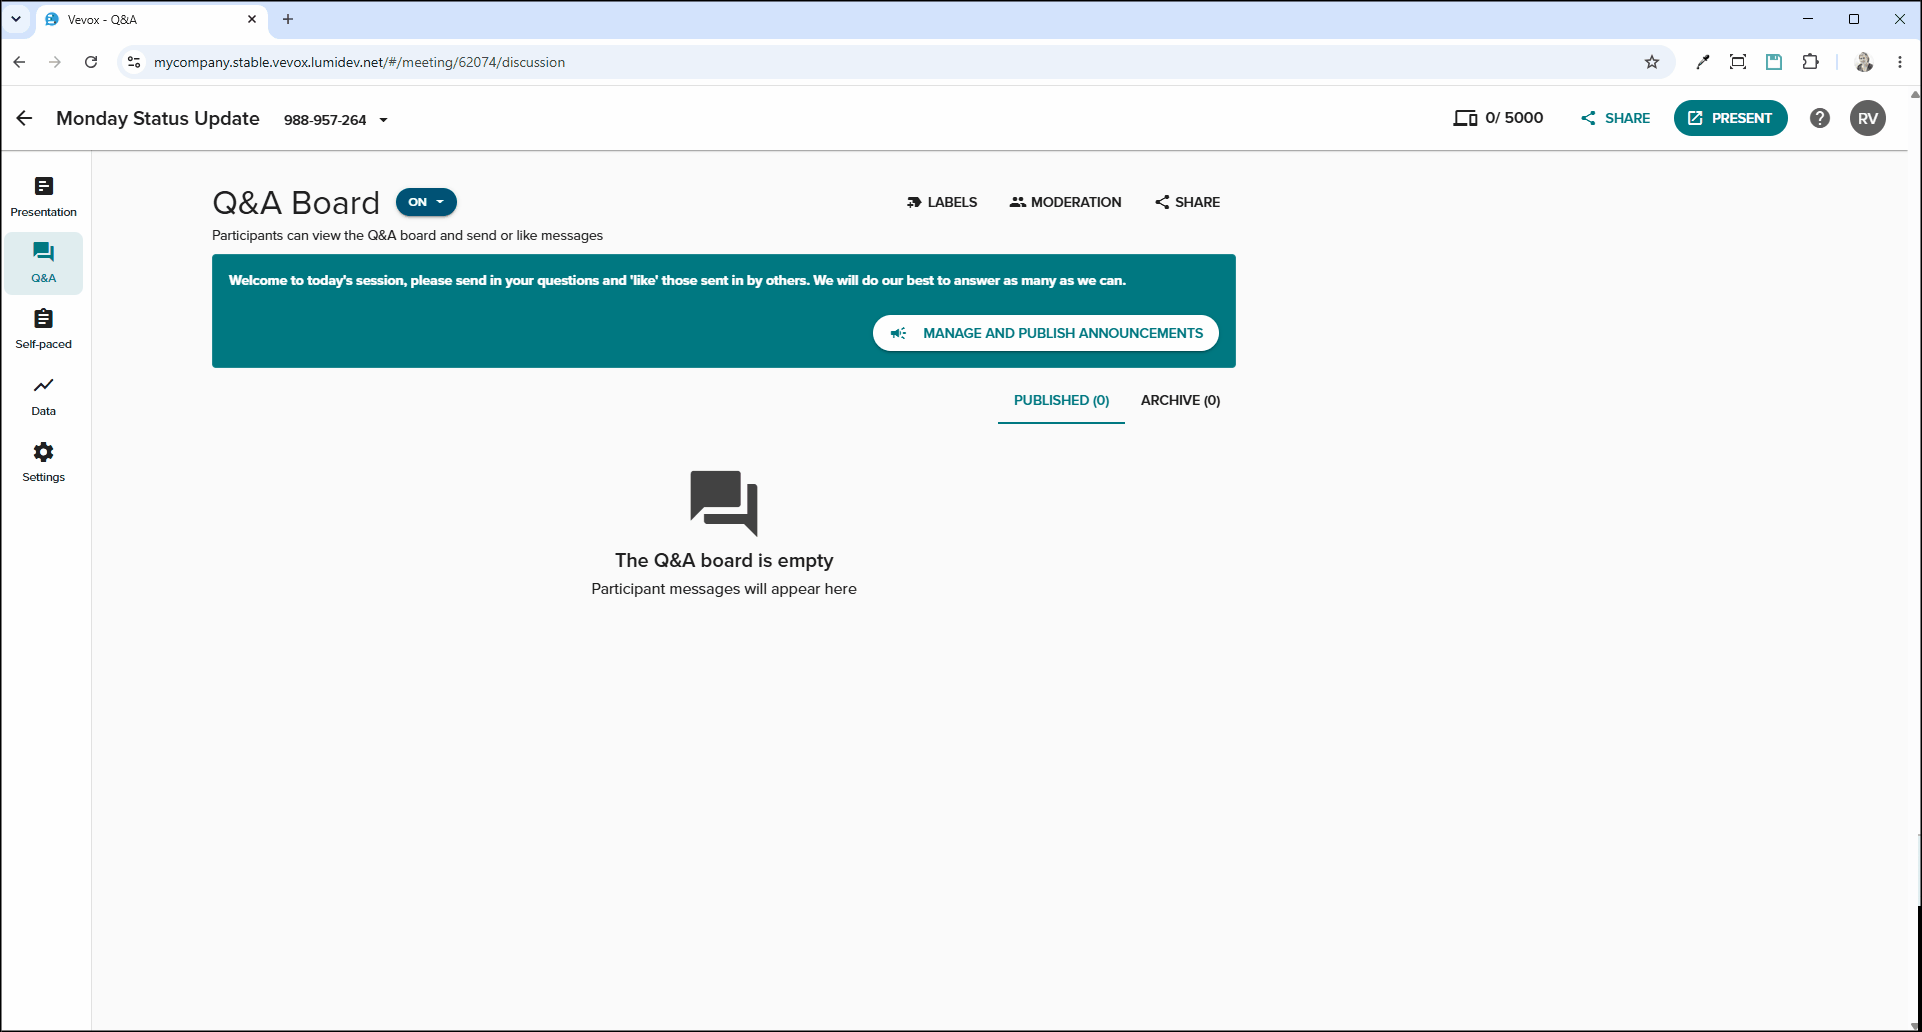1922x1032 pixels.
Task: Open the browser extensions puzzle icon
Action: tap(1810, 62)
